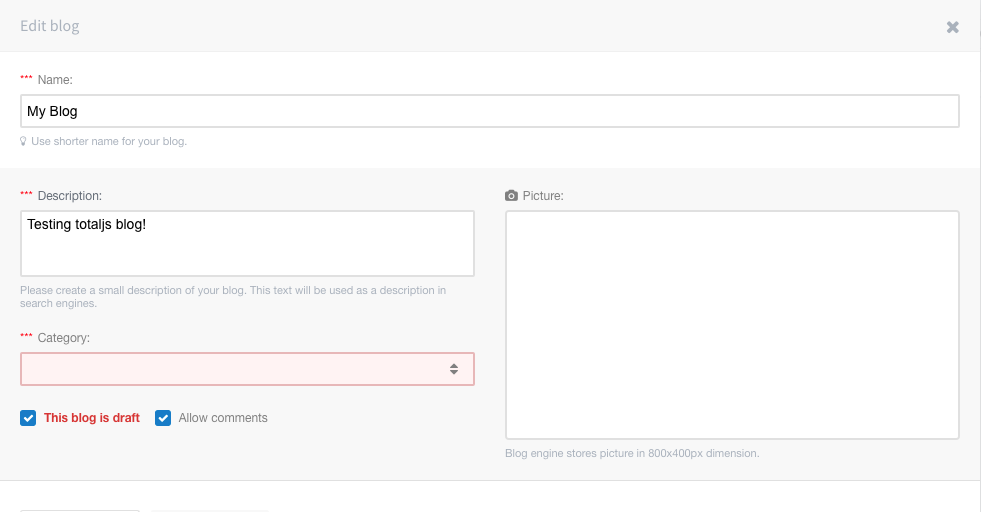Focus the Description text area

pyautogui.click(x=247, y=243)
